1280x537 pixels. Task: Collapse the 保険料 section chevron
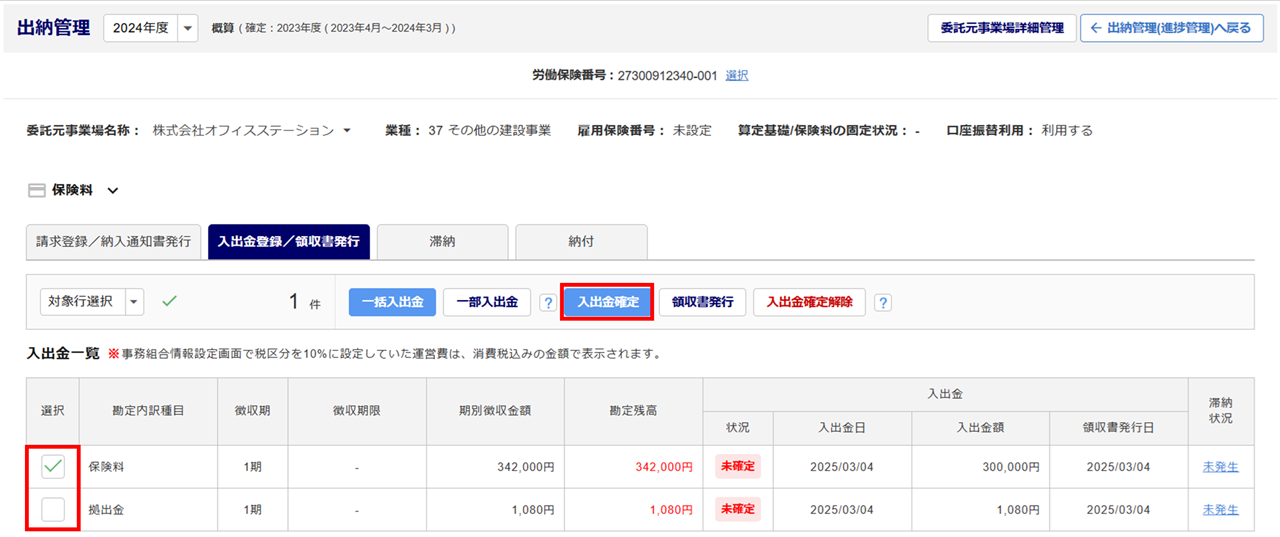click(x=112, y=190)
